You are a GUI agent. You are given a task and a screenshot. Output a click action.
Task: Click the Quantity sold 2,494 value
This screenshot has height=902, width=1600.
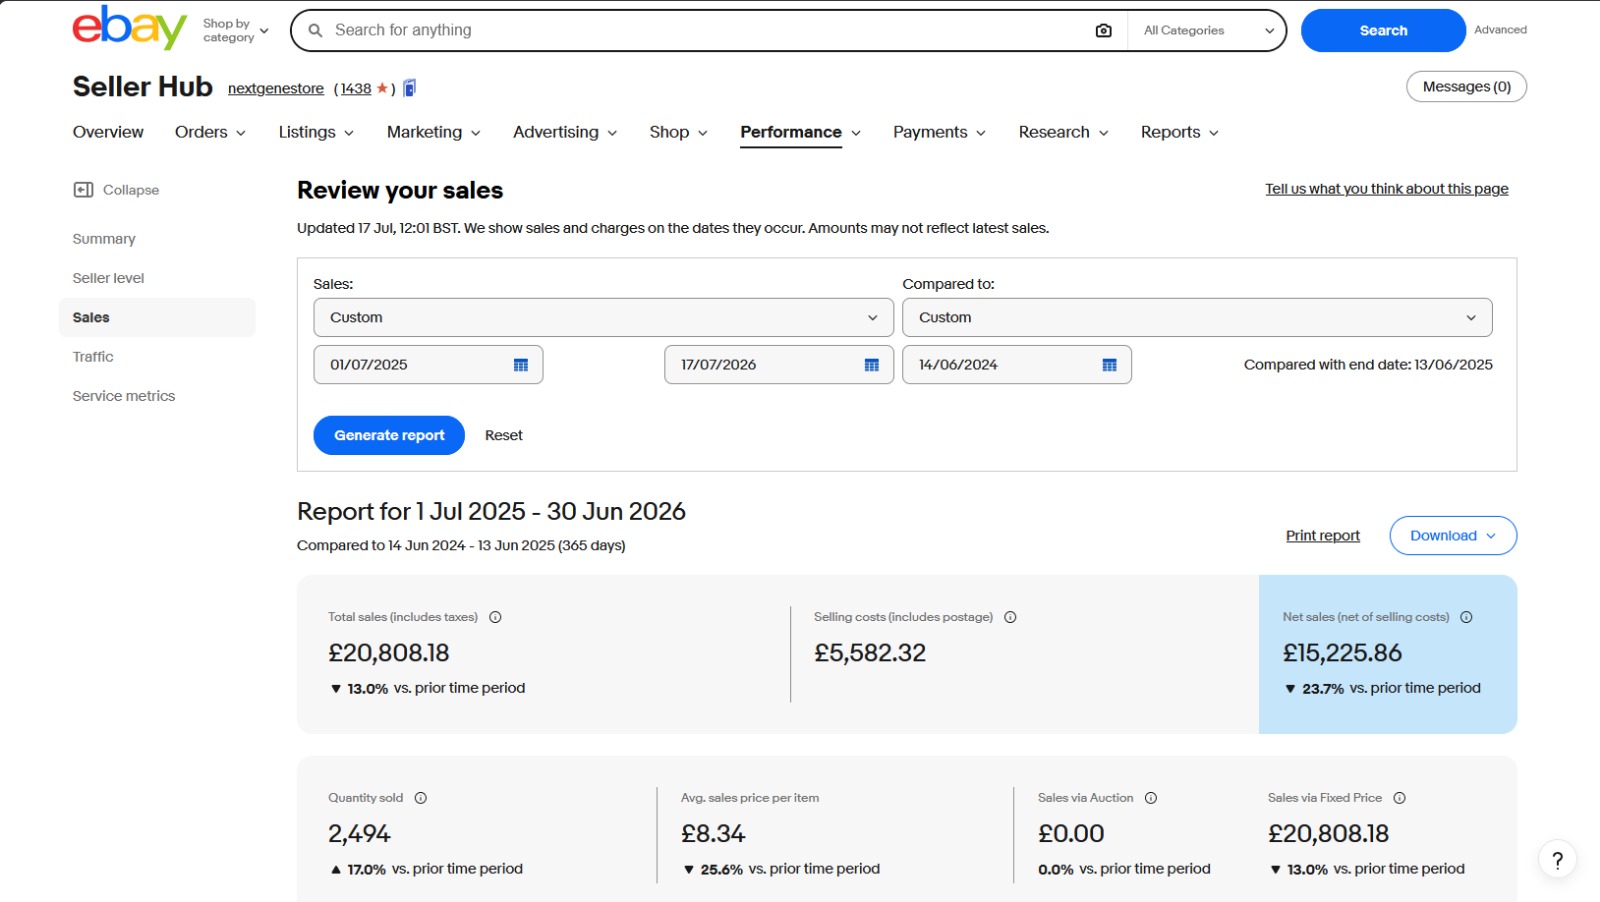[359, 834]
